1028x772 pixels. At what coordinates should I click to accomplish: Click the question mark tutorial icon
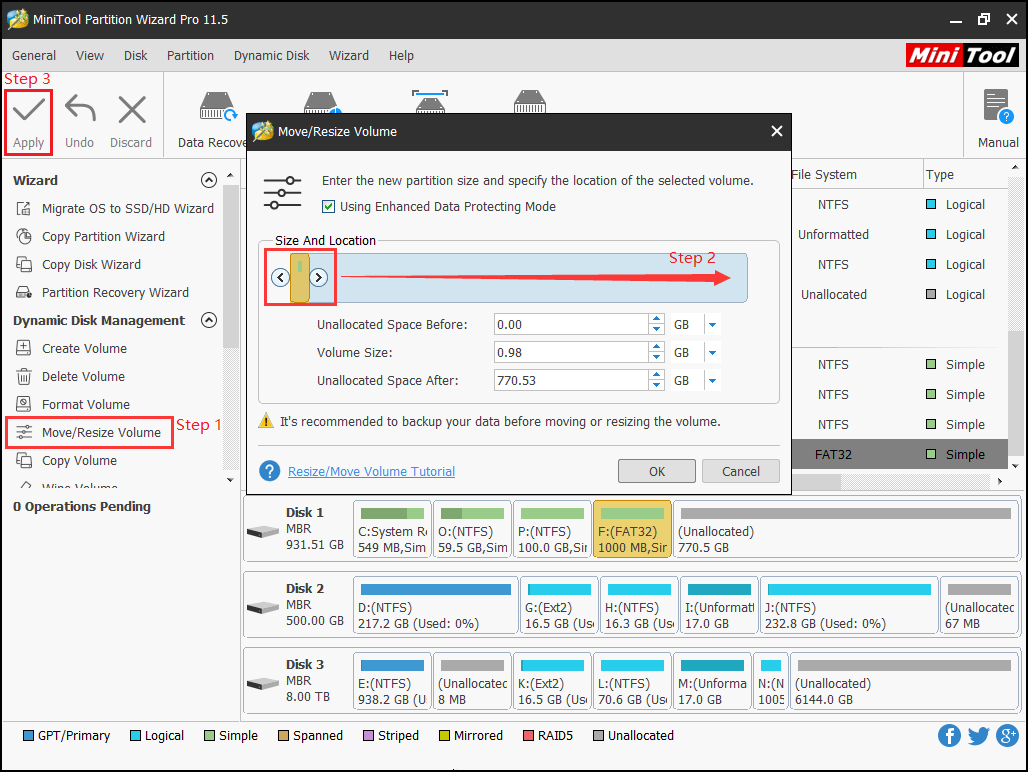click(x=269, y=471)
